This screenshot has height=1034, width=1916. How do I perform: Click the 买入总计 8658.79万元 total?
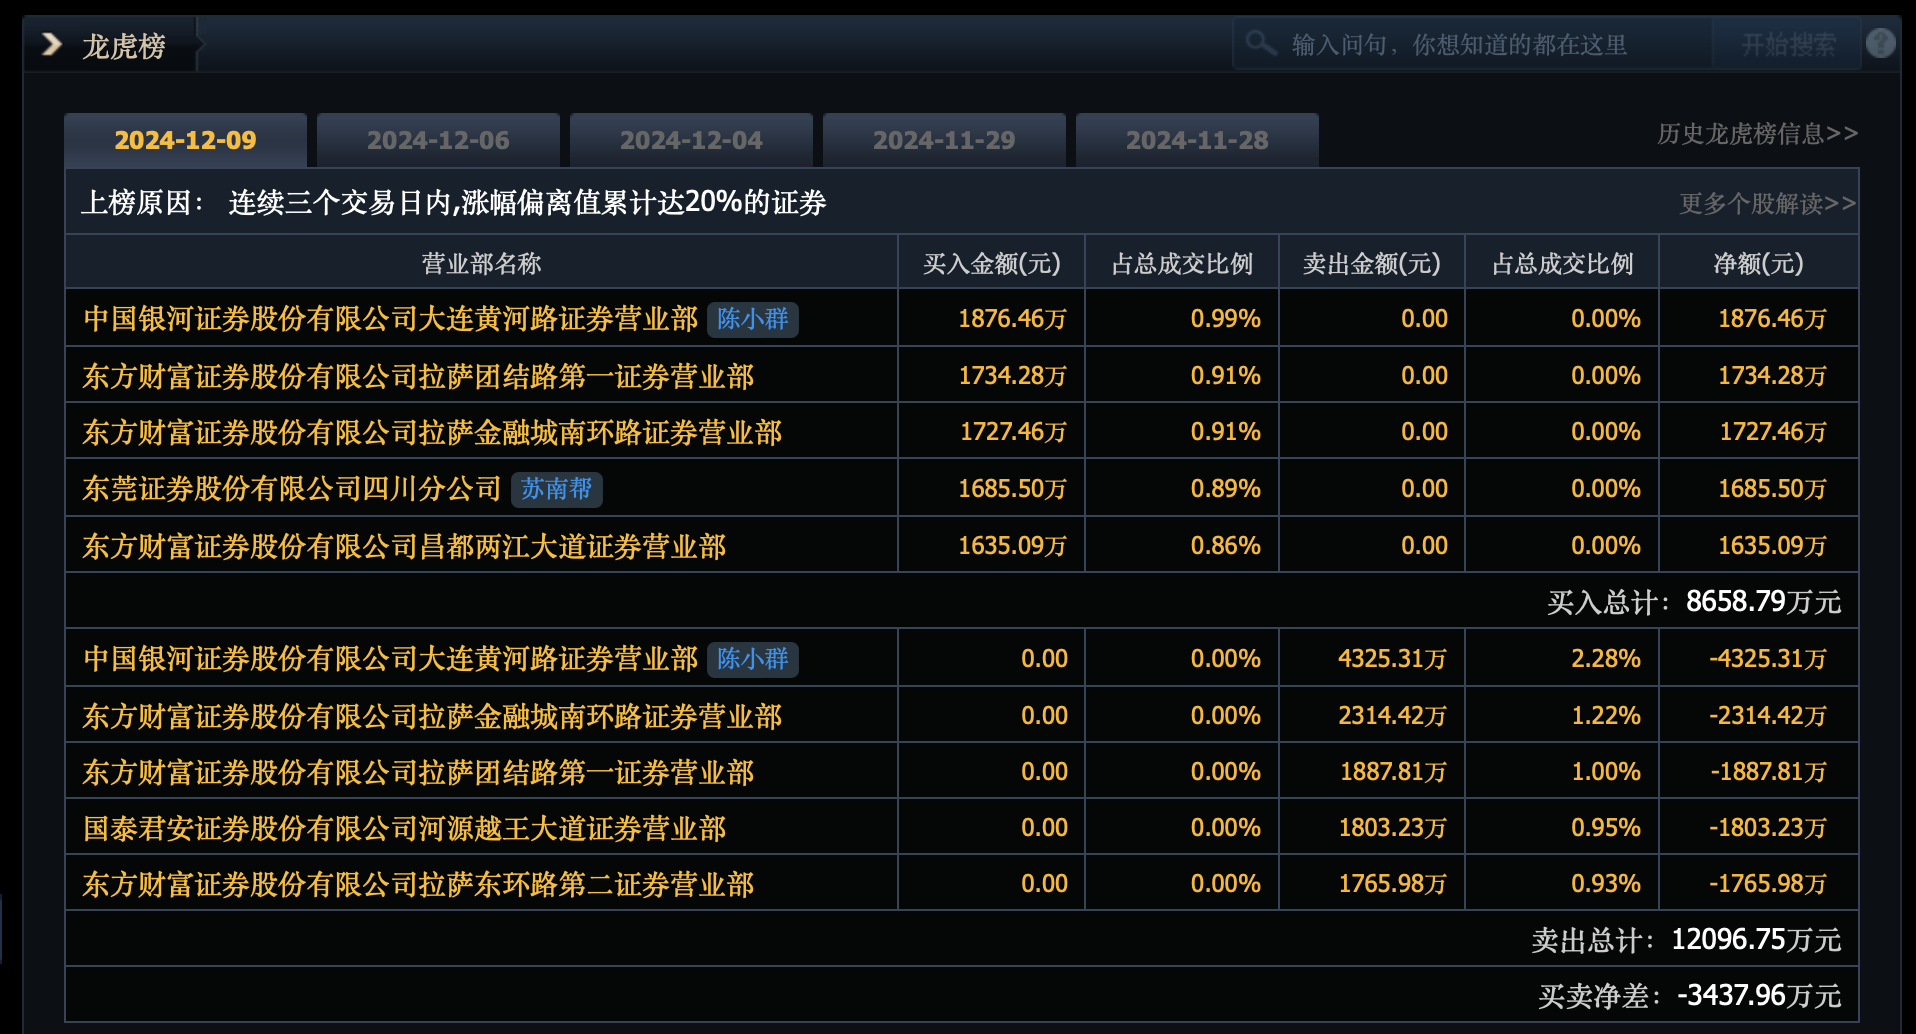point(1694,602)
